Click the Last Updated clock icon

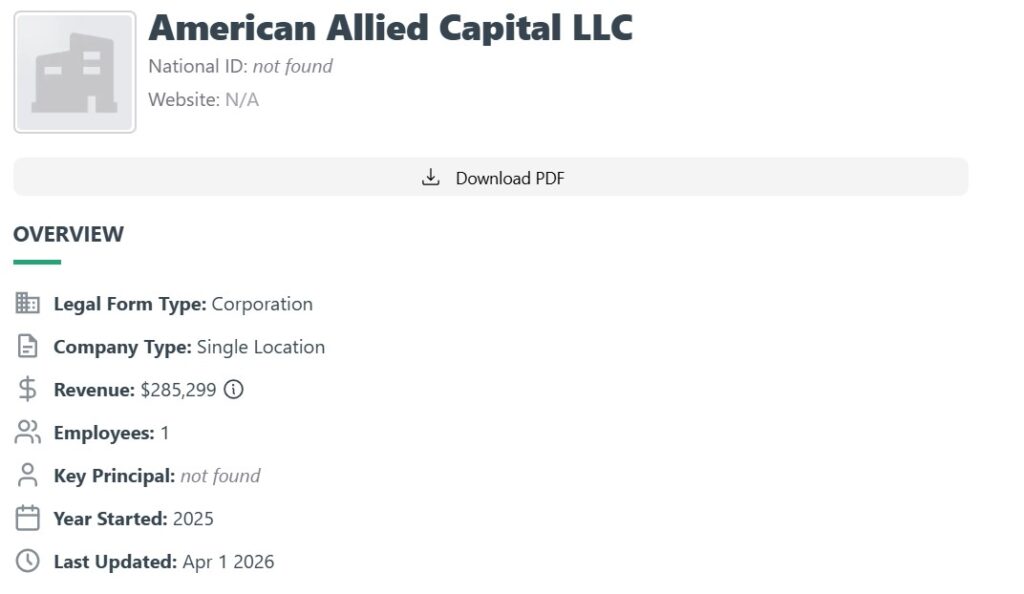[28, 562]
